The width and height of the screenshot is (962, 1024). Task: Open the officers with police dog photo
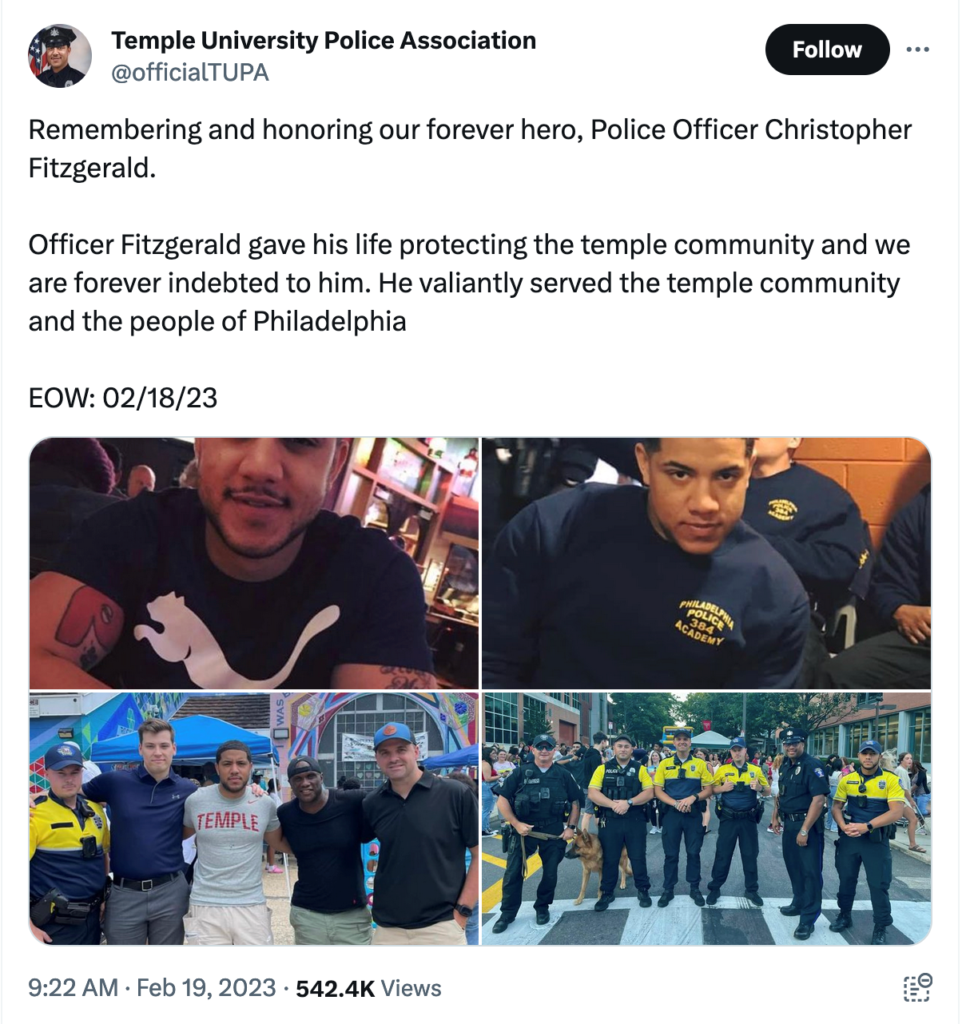tap(706, 818)
